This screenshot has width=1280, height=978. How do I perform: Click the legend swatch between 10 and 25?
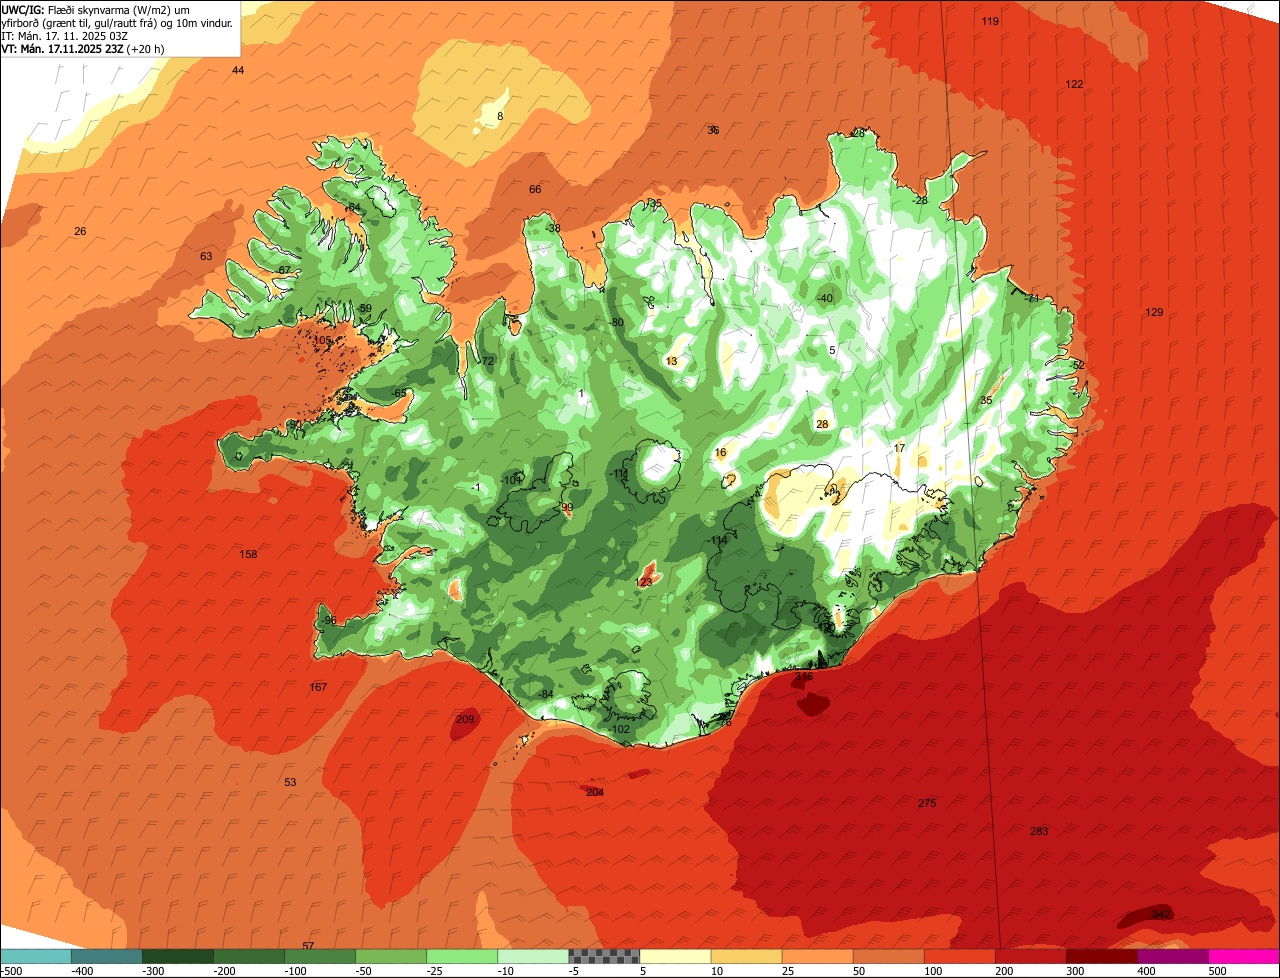pos(746,956)
